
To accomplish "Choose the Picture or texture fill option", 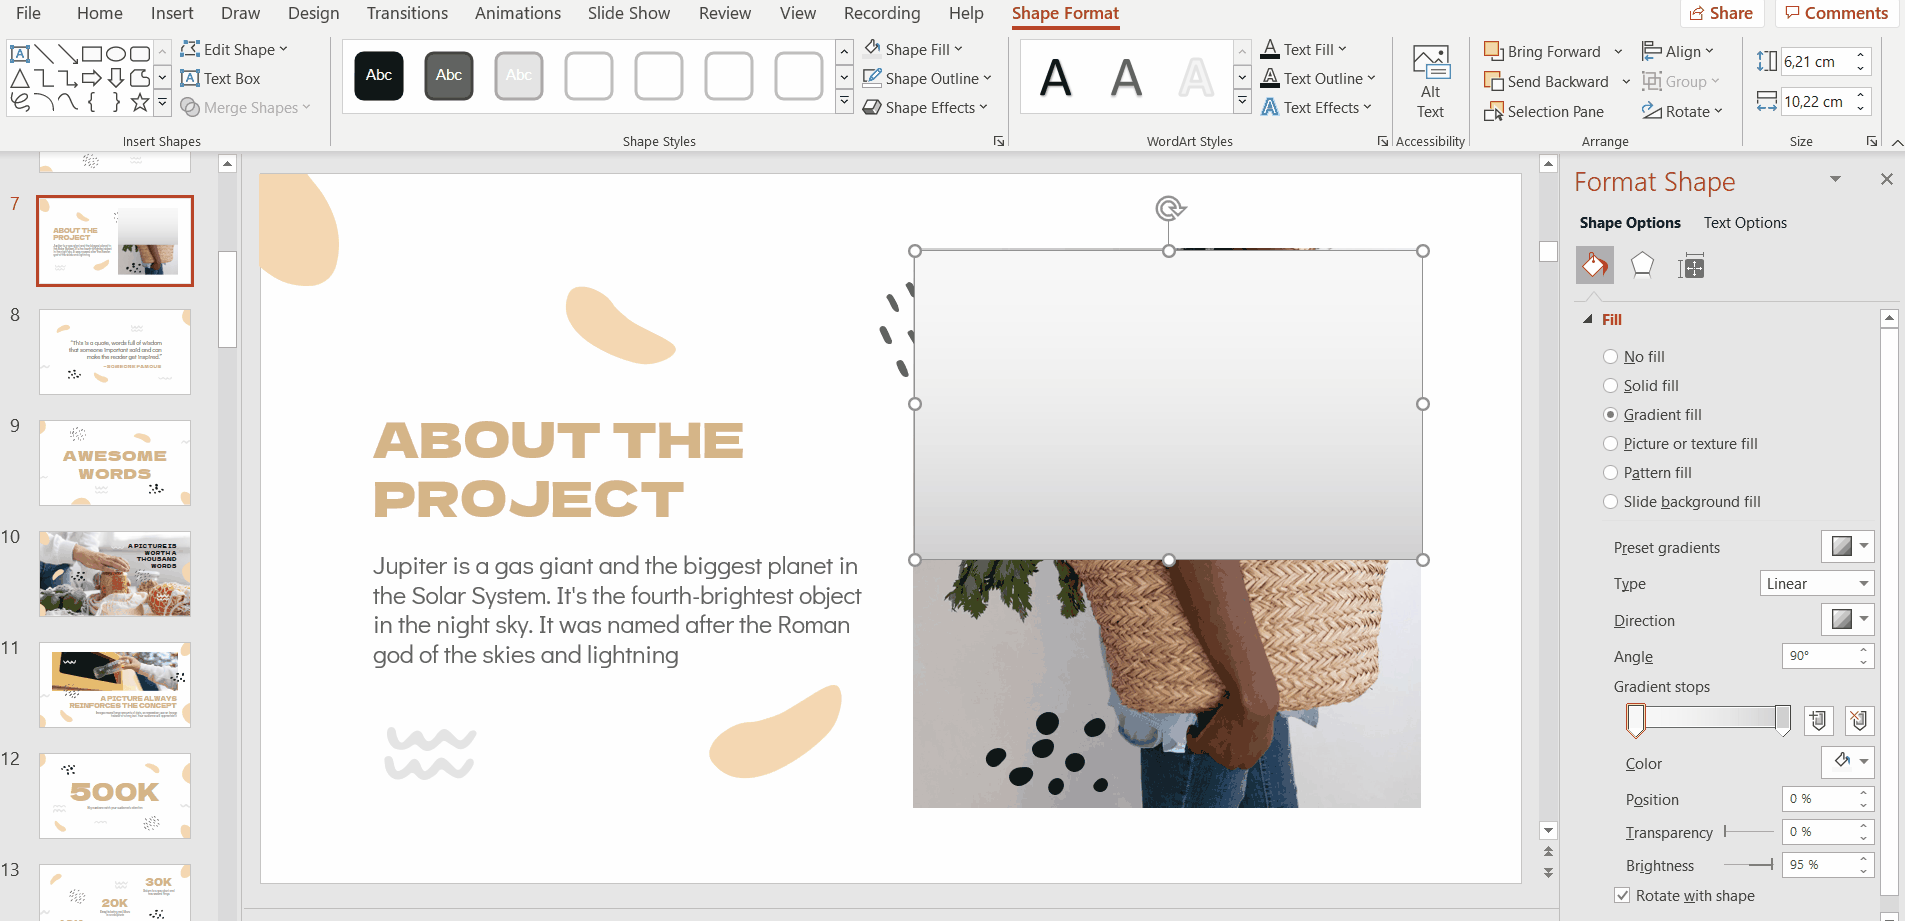I will click(x=1610, y=444).
